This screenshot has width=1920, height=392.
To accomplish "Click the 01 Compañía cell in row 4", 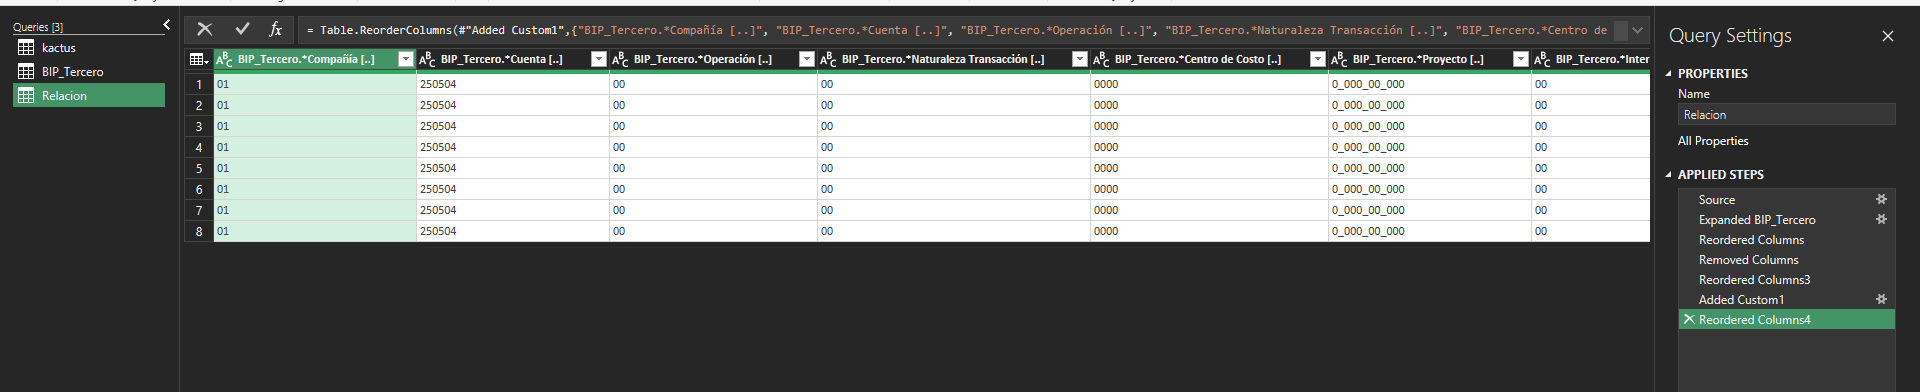I will (315, 148).
